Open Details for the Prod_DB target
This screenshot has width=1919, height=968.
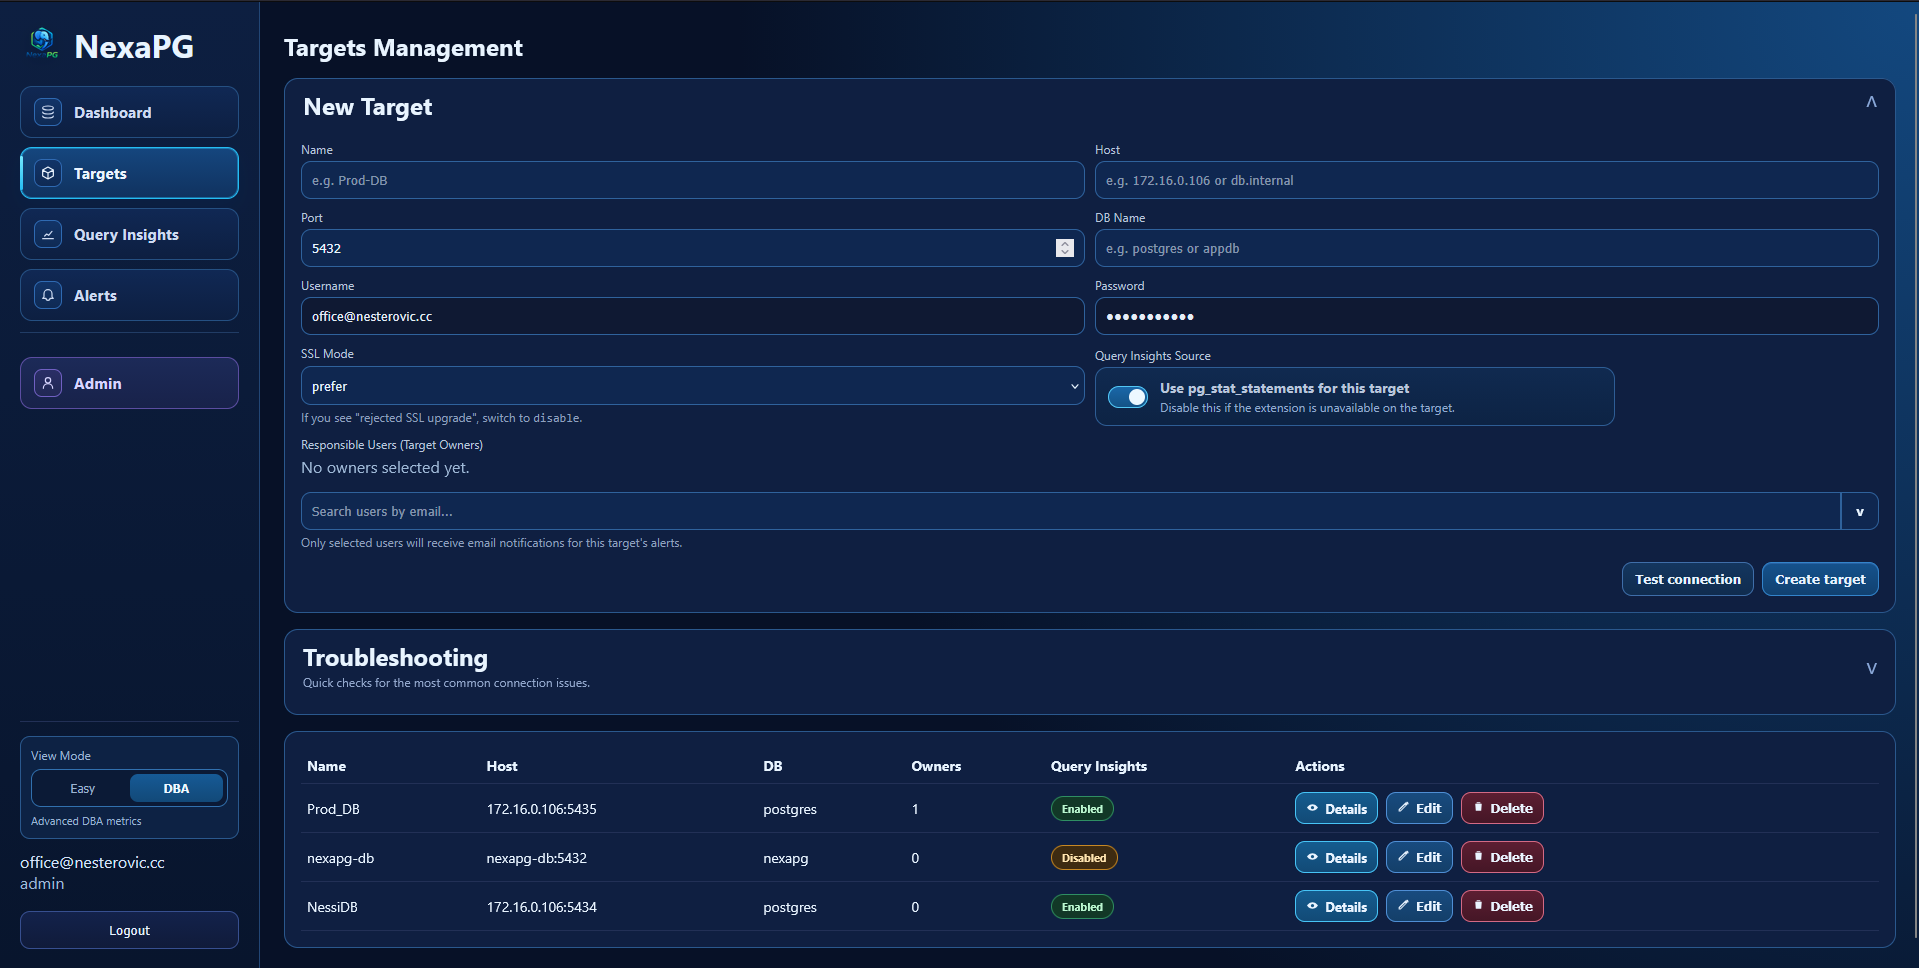(x=1335, y=808)
